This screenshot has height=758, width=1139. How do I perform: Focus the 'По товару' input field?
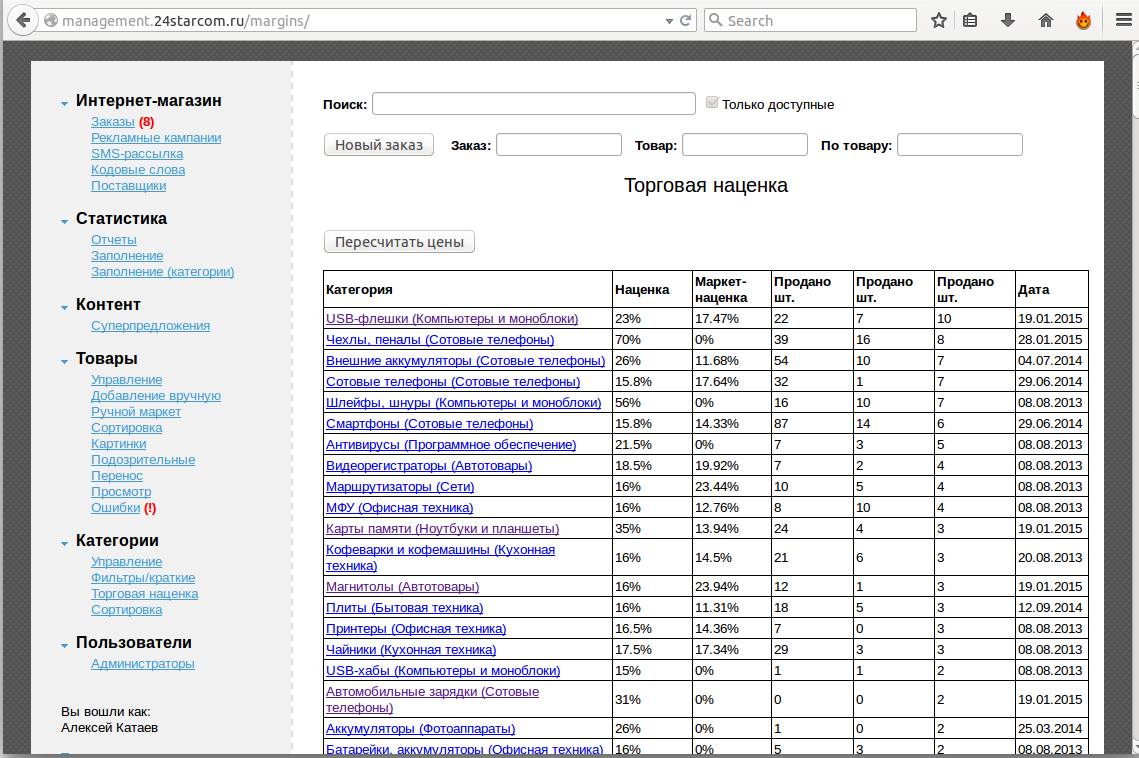click(x=959, y=145)
